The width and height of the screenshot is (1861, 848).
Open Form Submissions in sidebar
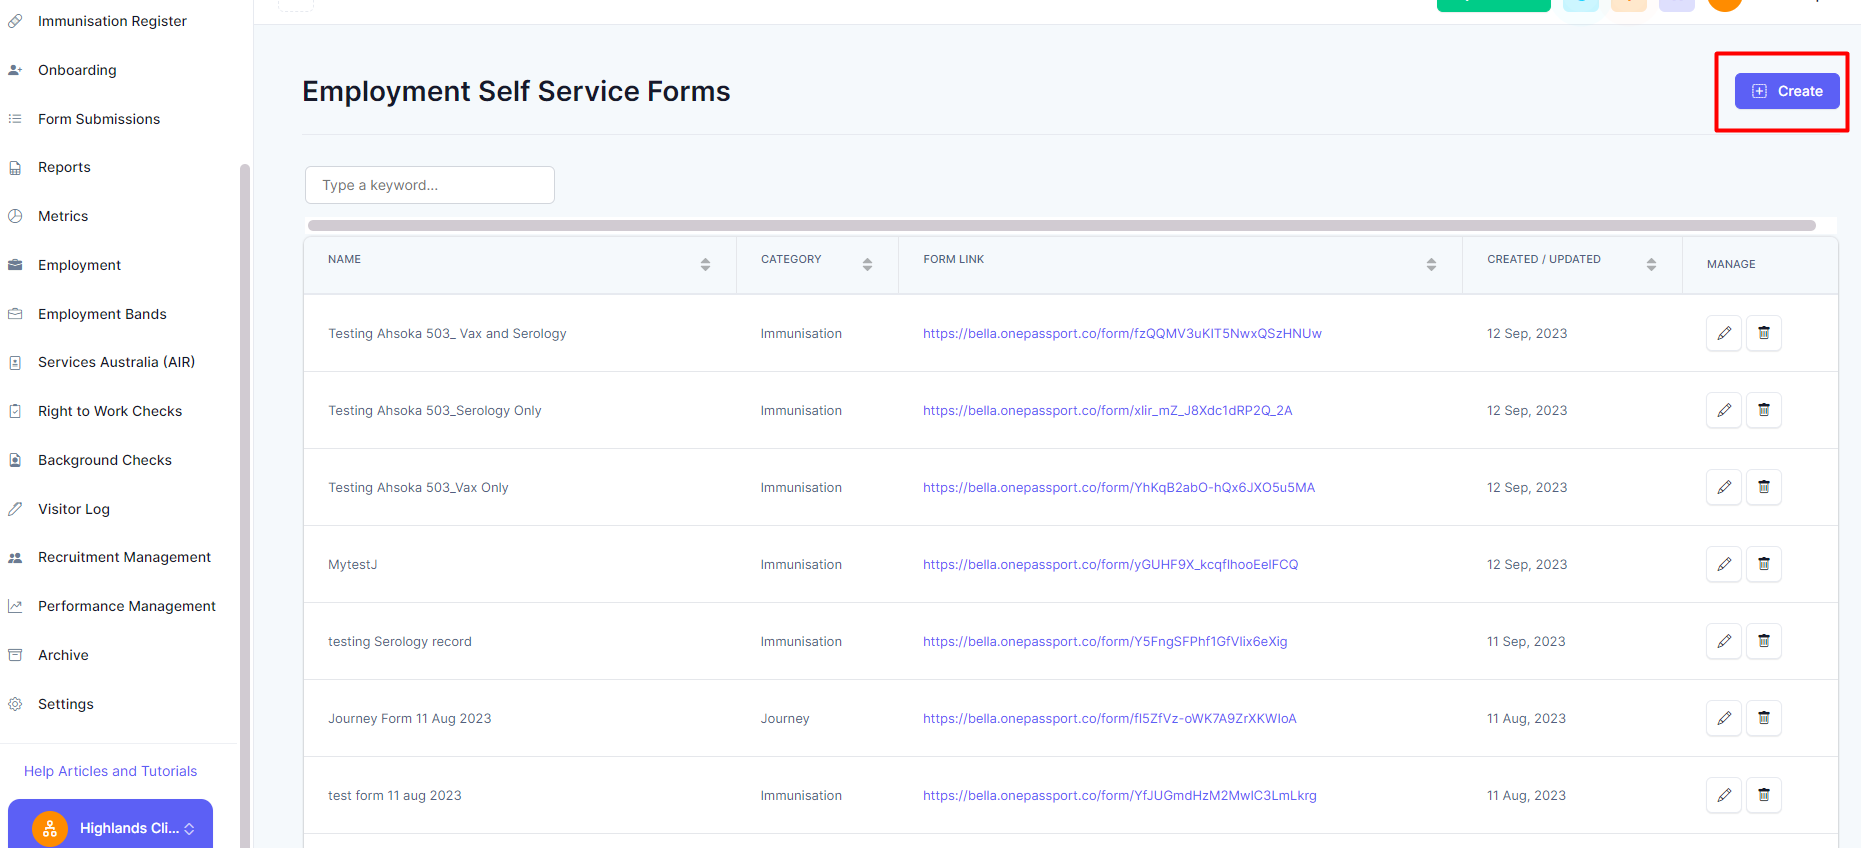[99, 119]
